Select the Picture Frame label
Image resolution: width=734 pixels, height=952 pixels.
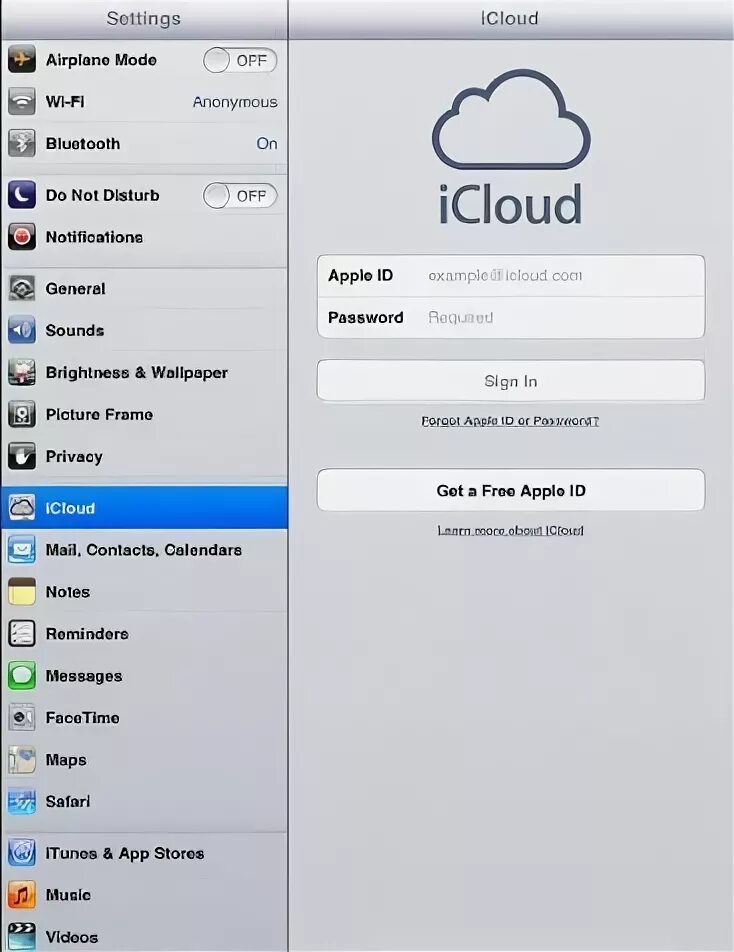[x=99, y=415]
